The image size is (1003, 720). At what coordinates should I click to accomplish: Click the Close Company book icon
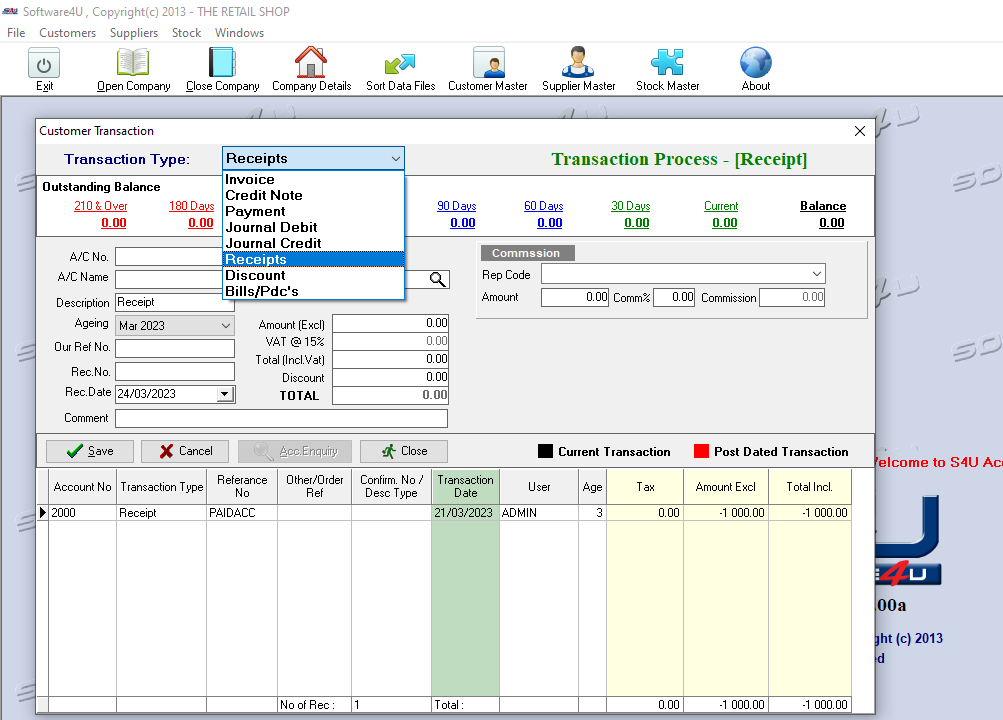click(222, 64)
